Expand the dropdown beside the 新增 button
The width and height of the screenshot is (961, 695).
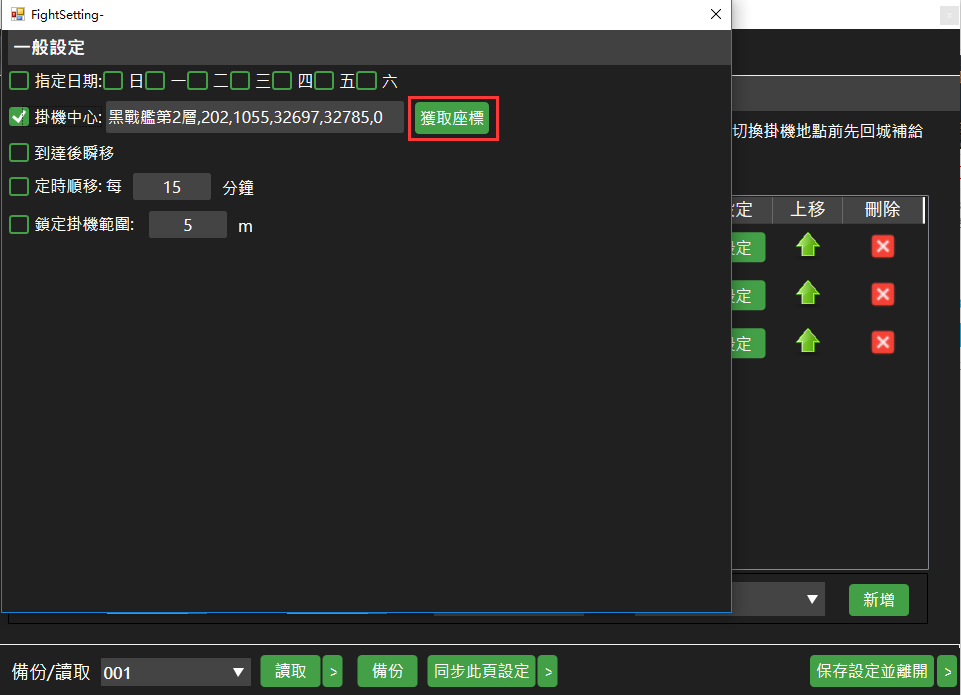pos(812,600)
